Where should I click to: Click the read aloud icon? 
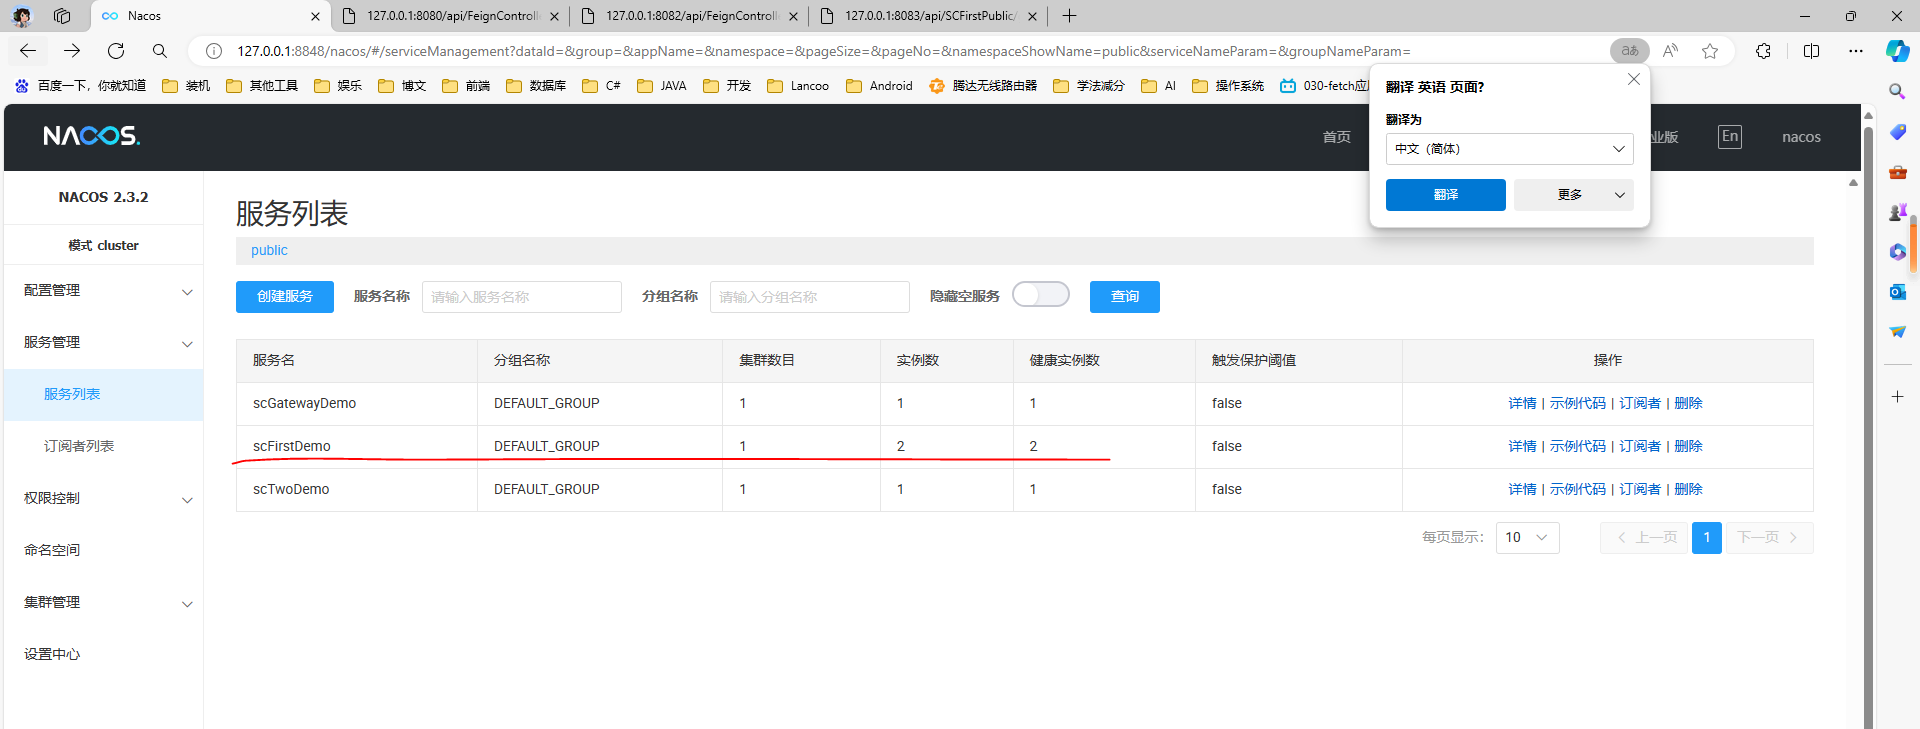click(1670, 51)
